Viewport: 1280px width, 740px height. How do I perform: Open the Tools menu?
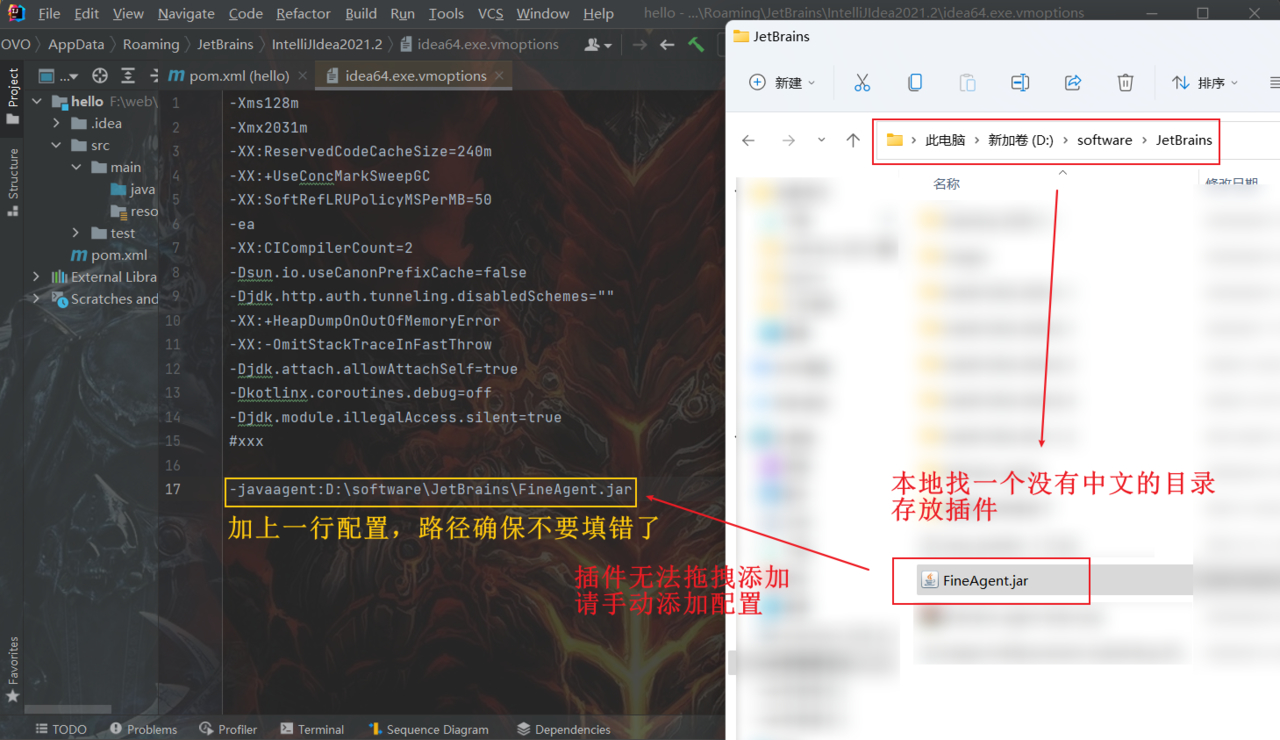click(446, 14)
